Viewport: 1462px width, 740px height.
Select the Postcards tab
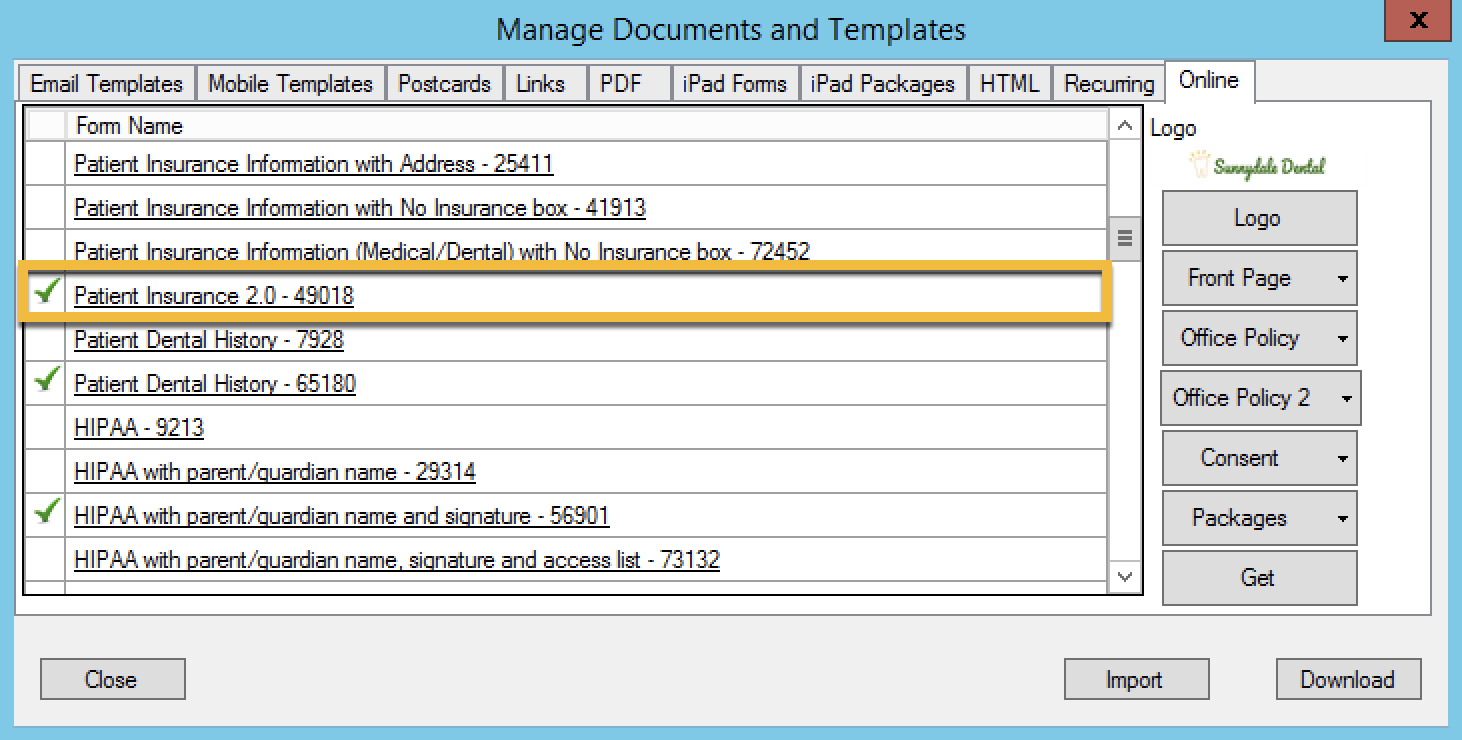click(445, 84)
